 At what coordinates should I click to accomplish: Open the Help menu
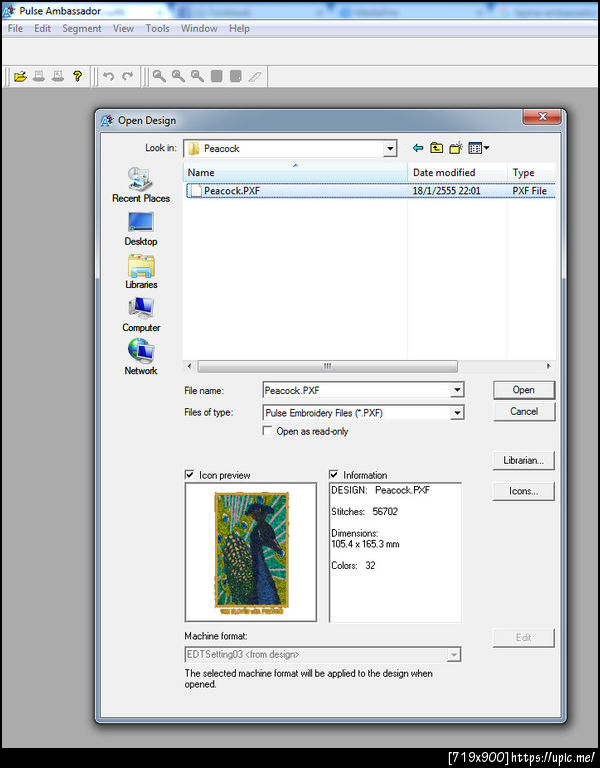click(239, 28)
